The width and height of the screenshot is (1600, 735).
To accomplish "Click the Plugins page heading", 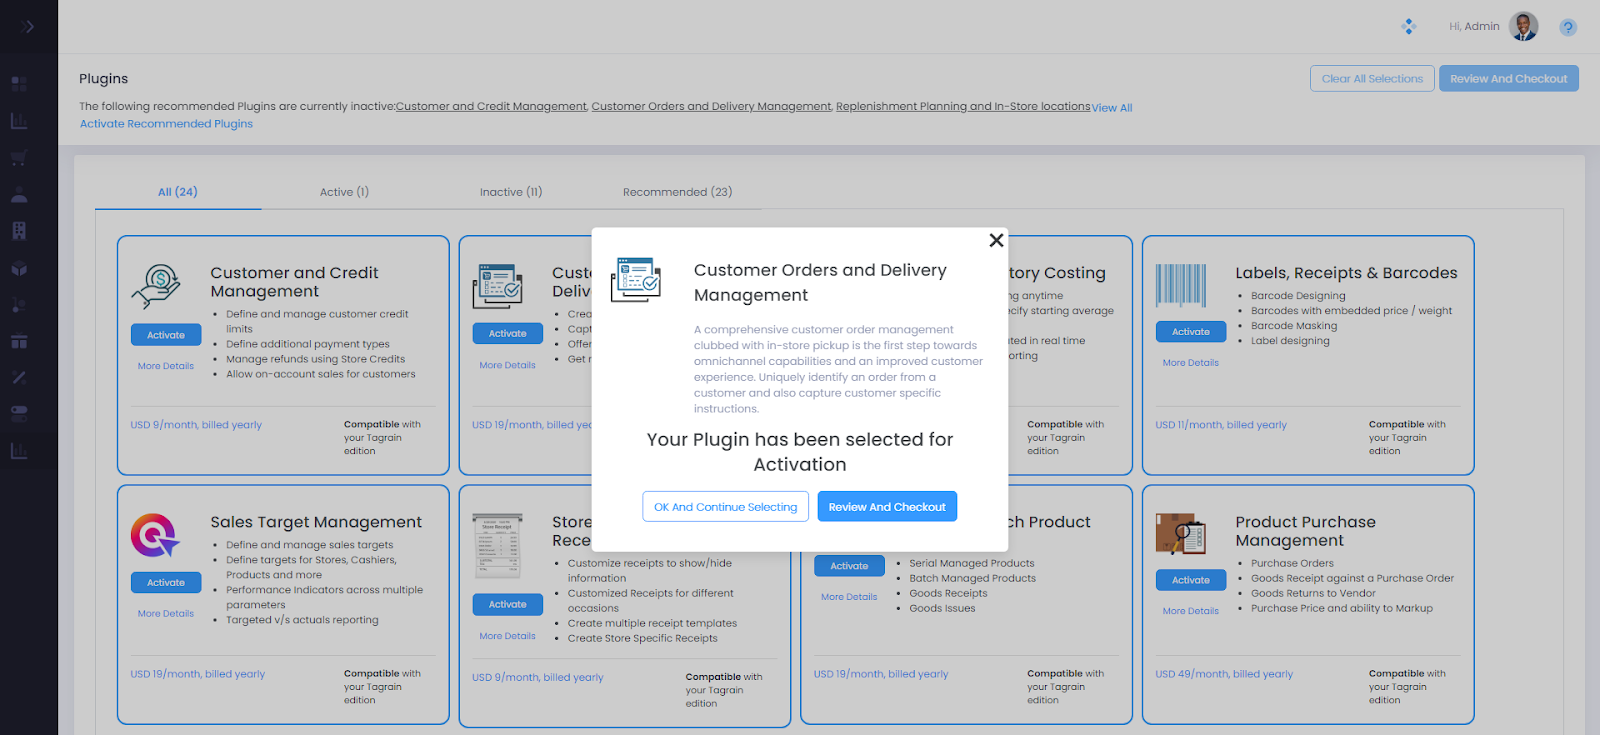I will tap(104, 79).
